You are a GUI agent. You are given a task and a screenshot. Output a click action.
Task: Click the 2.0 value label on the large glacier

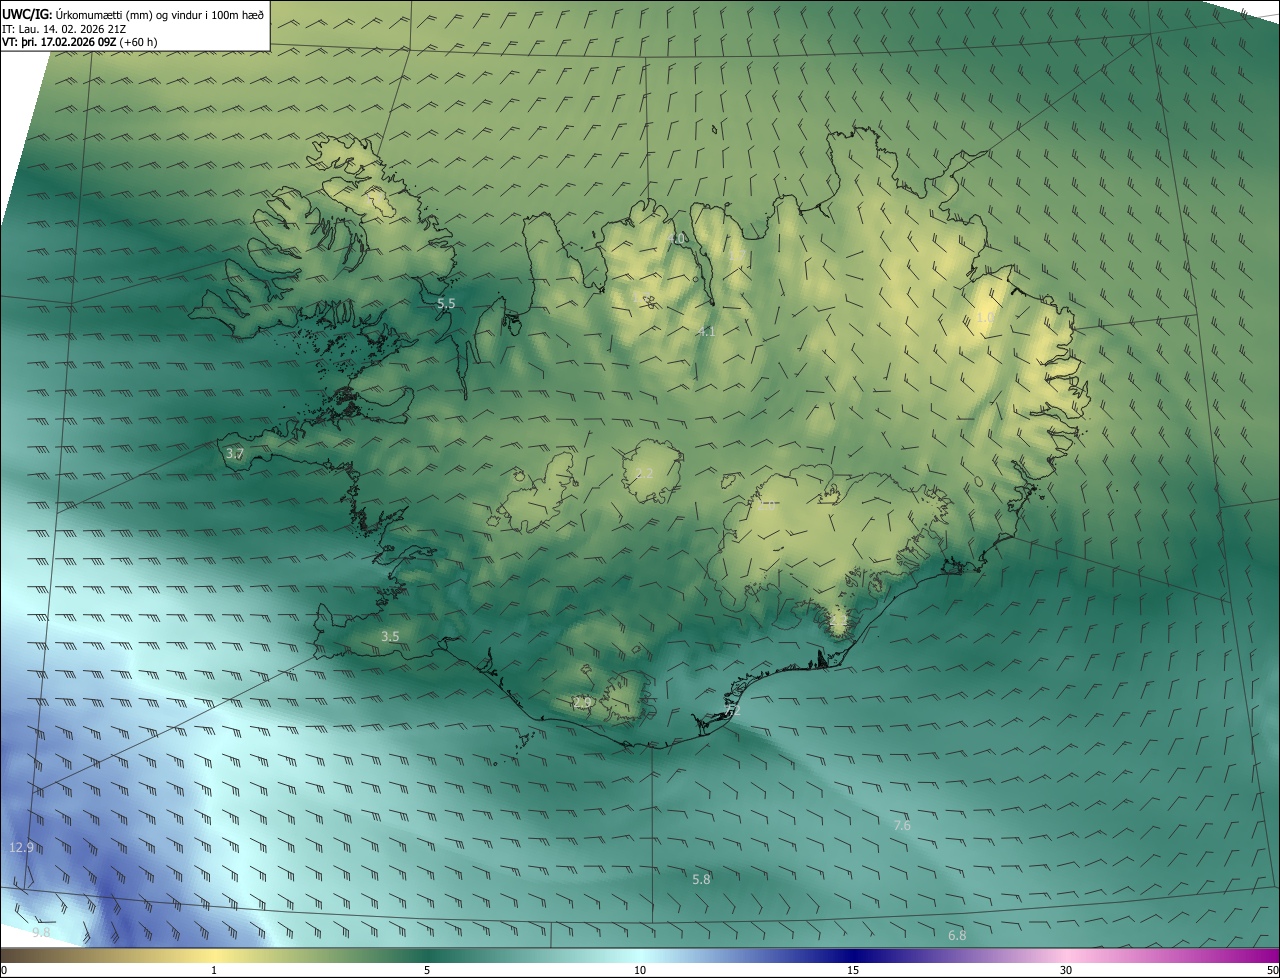tap(768, 506)
